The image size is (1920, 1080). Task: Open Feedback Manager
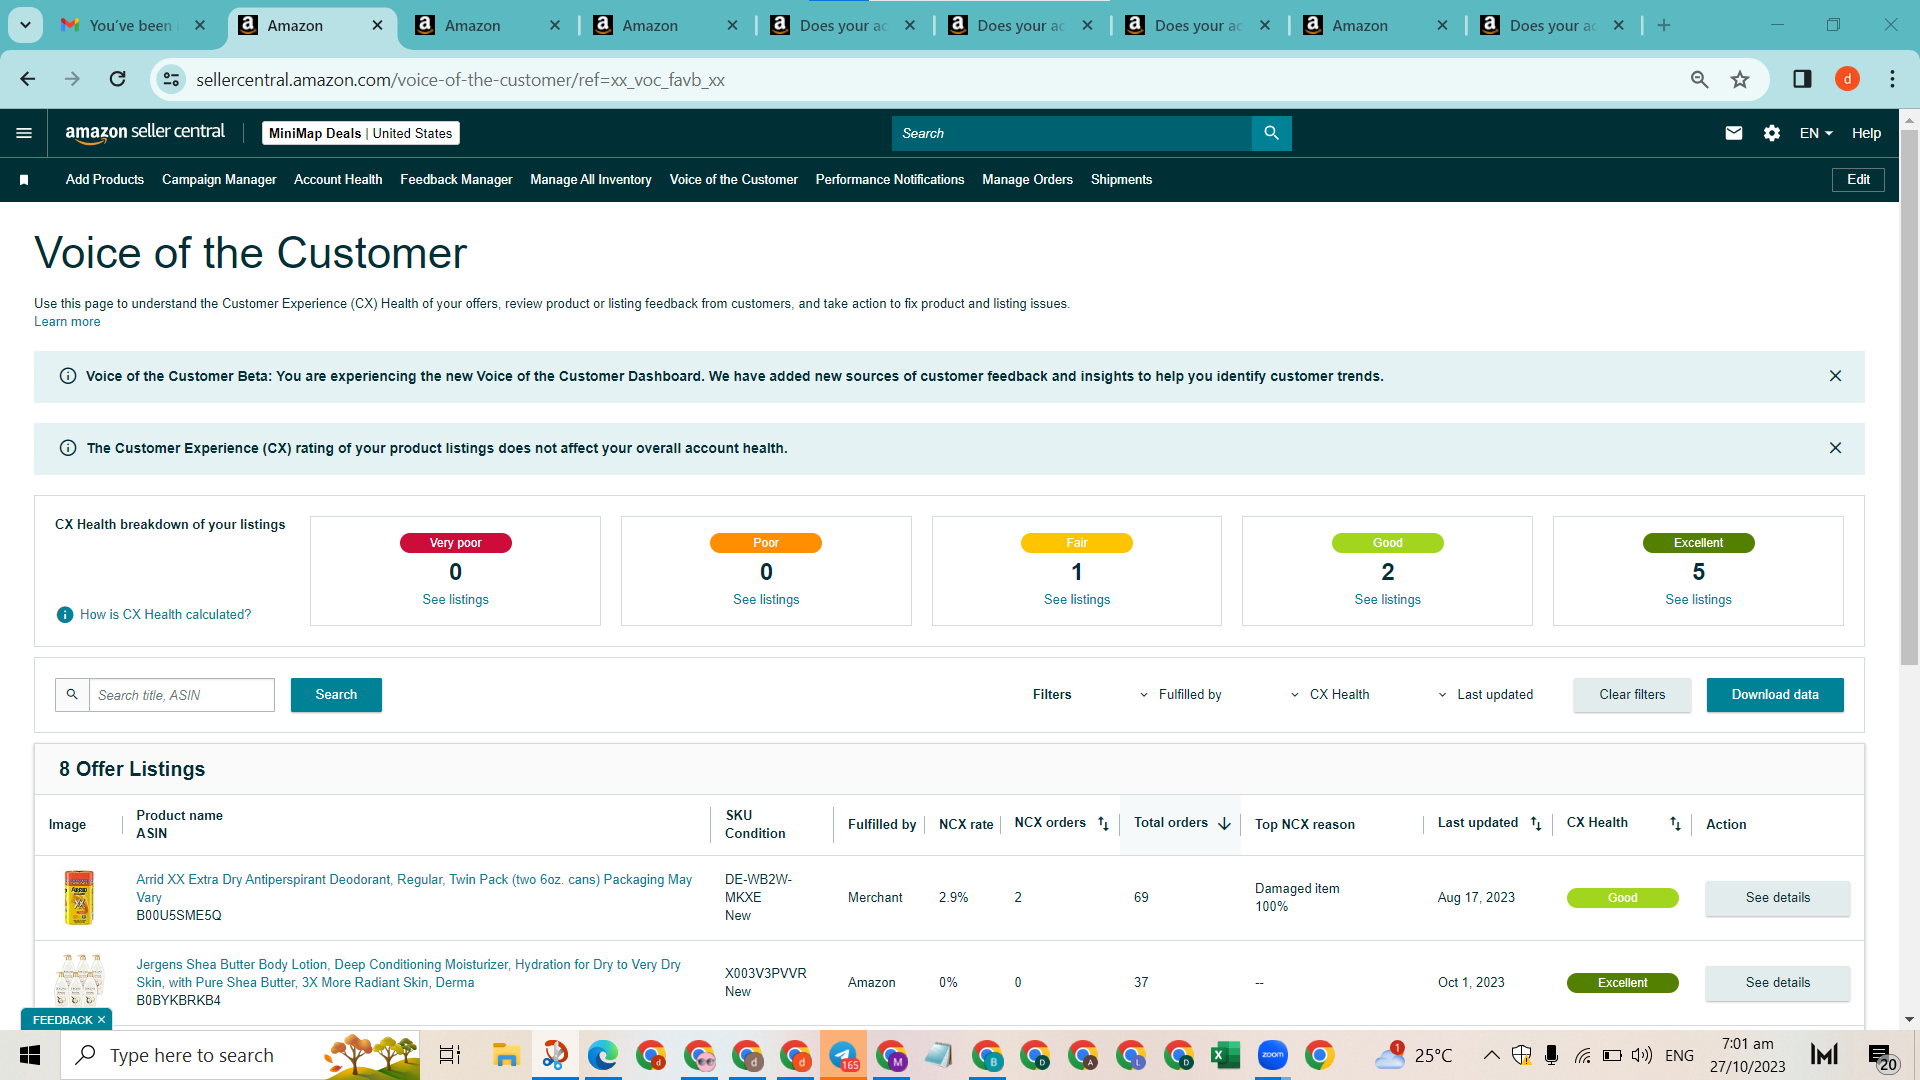point(456,180)
